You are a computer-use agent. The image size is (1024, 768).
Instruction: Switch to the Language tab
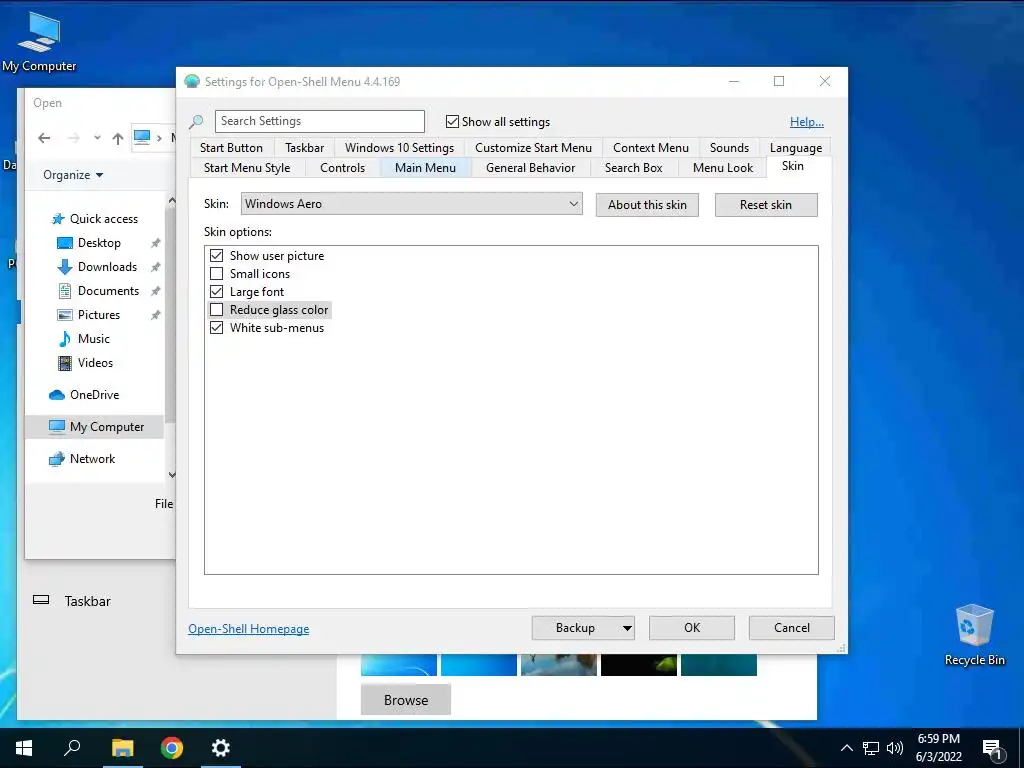pyautogui.click(x=795, y=148)
